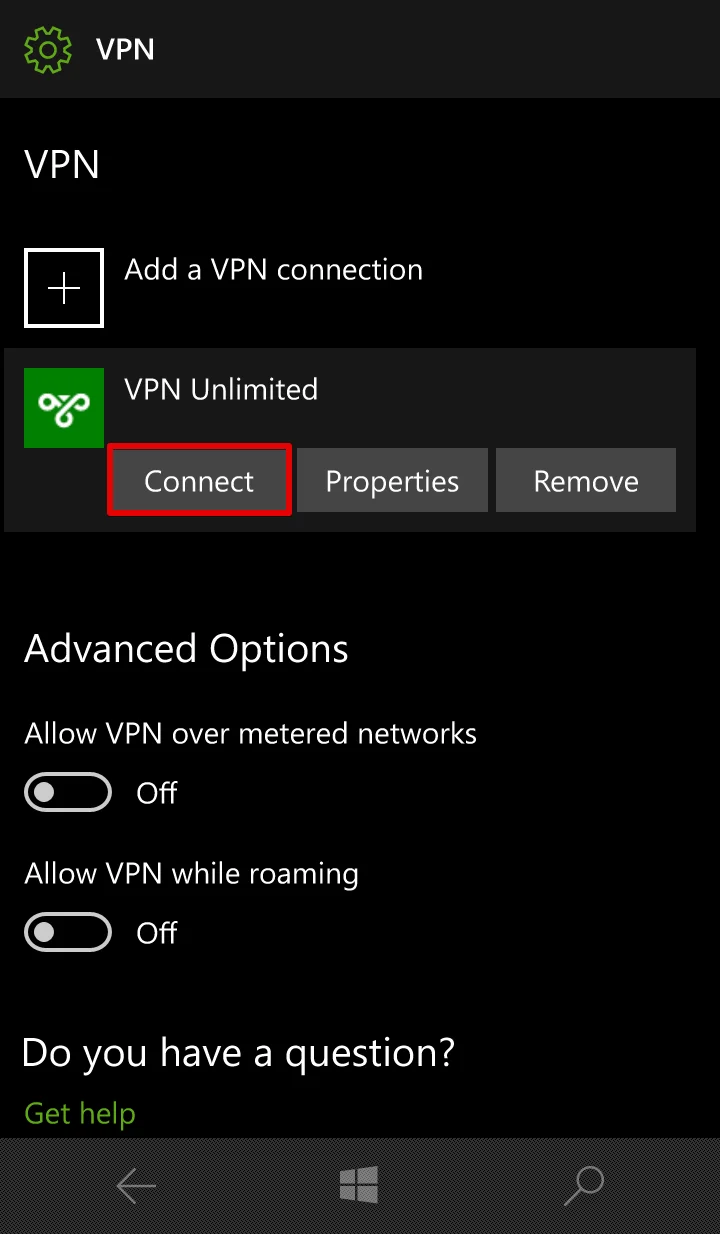Tap the green Settings gear icon
Screen dimensions: 720x1234
(48, 49)
